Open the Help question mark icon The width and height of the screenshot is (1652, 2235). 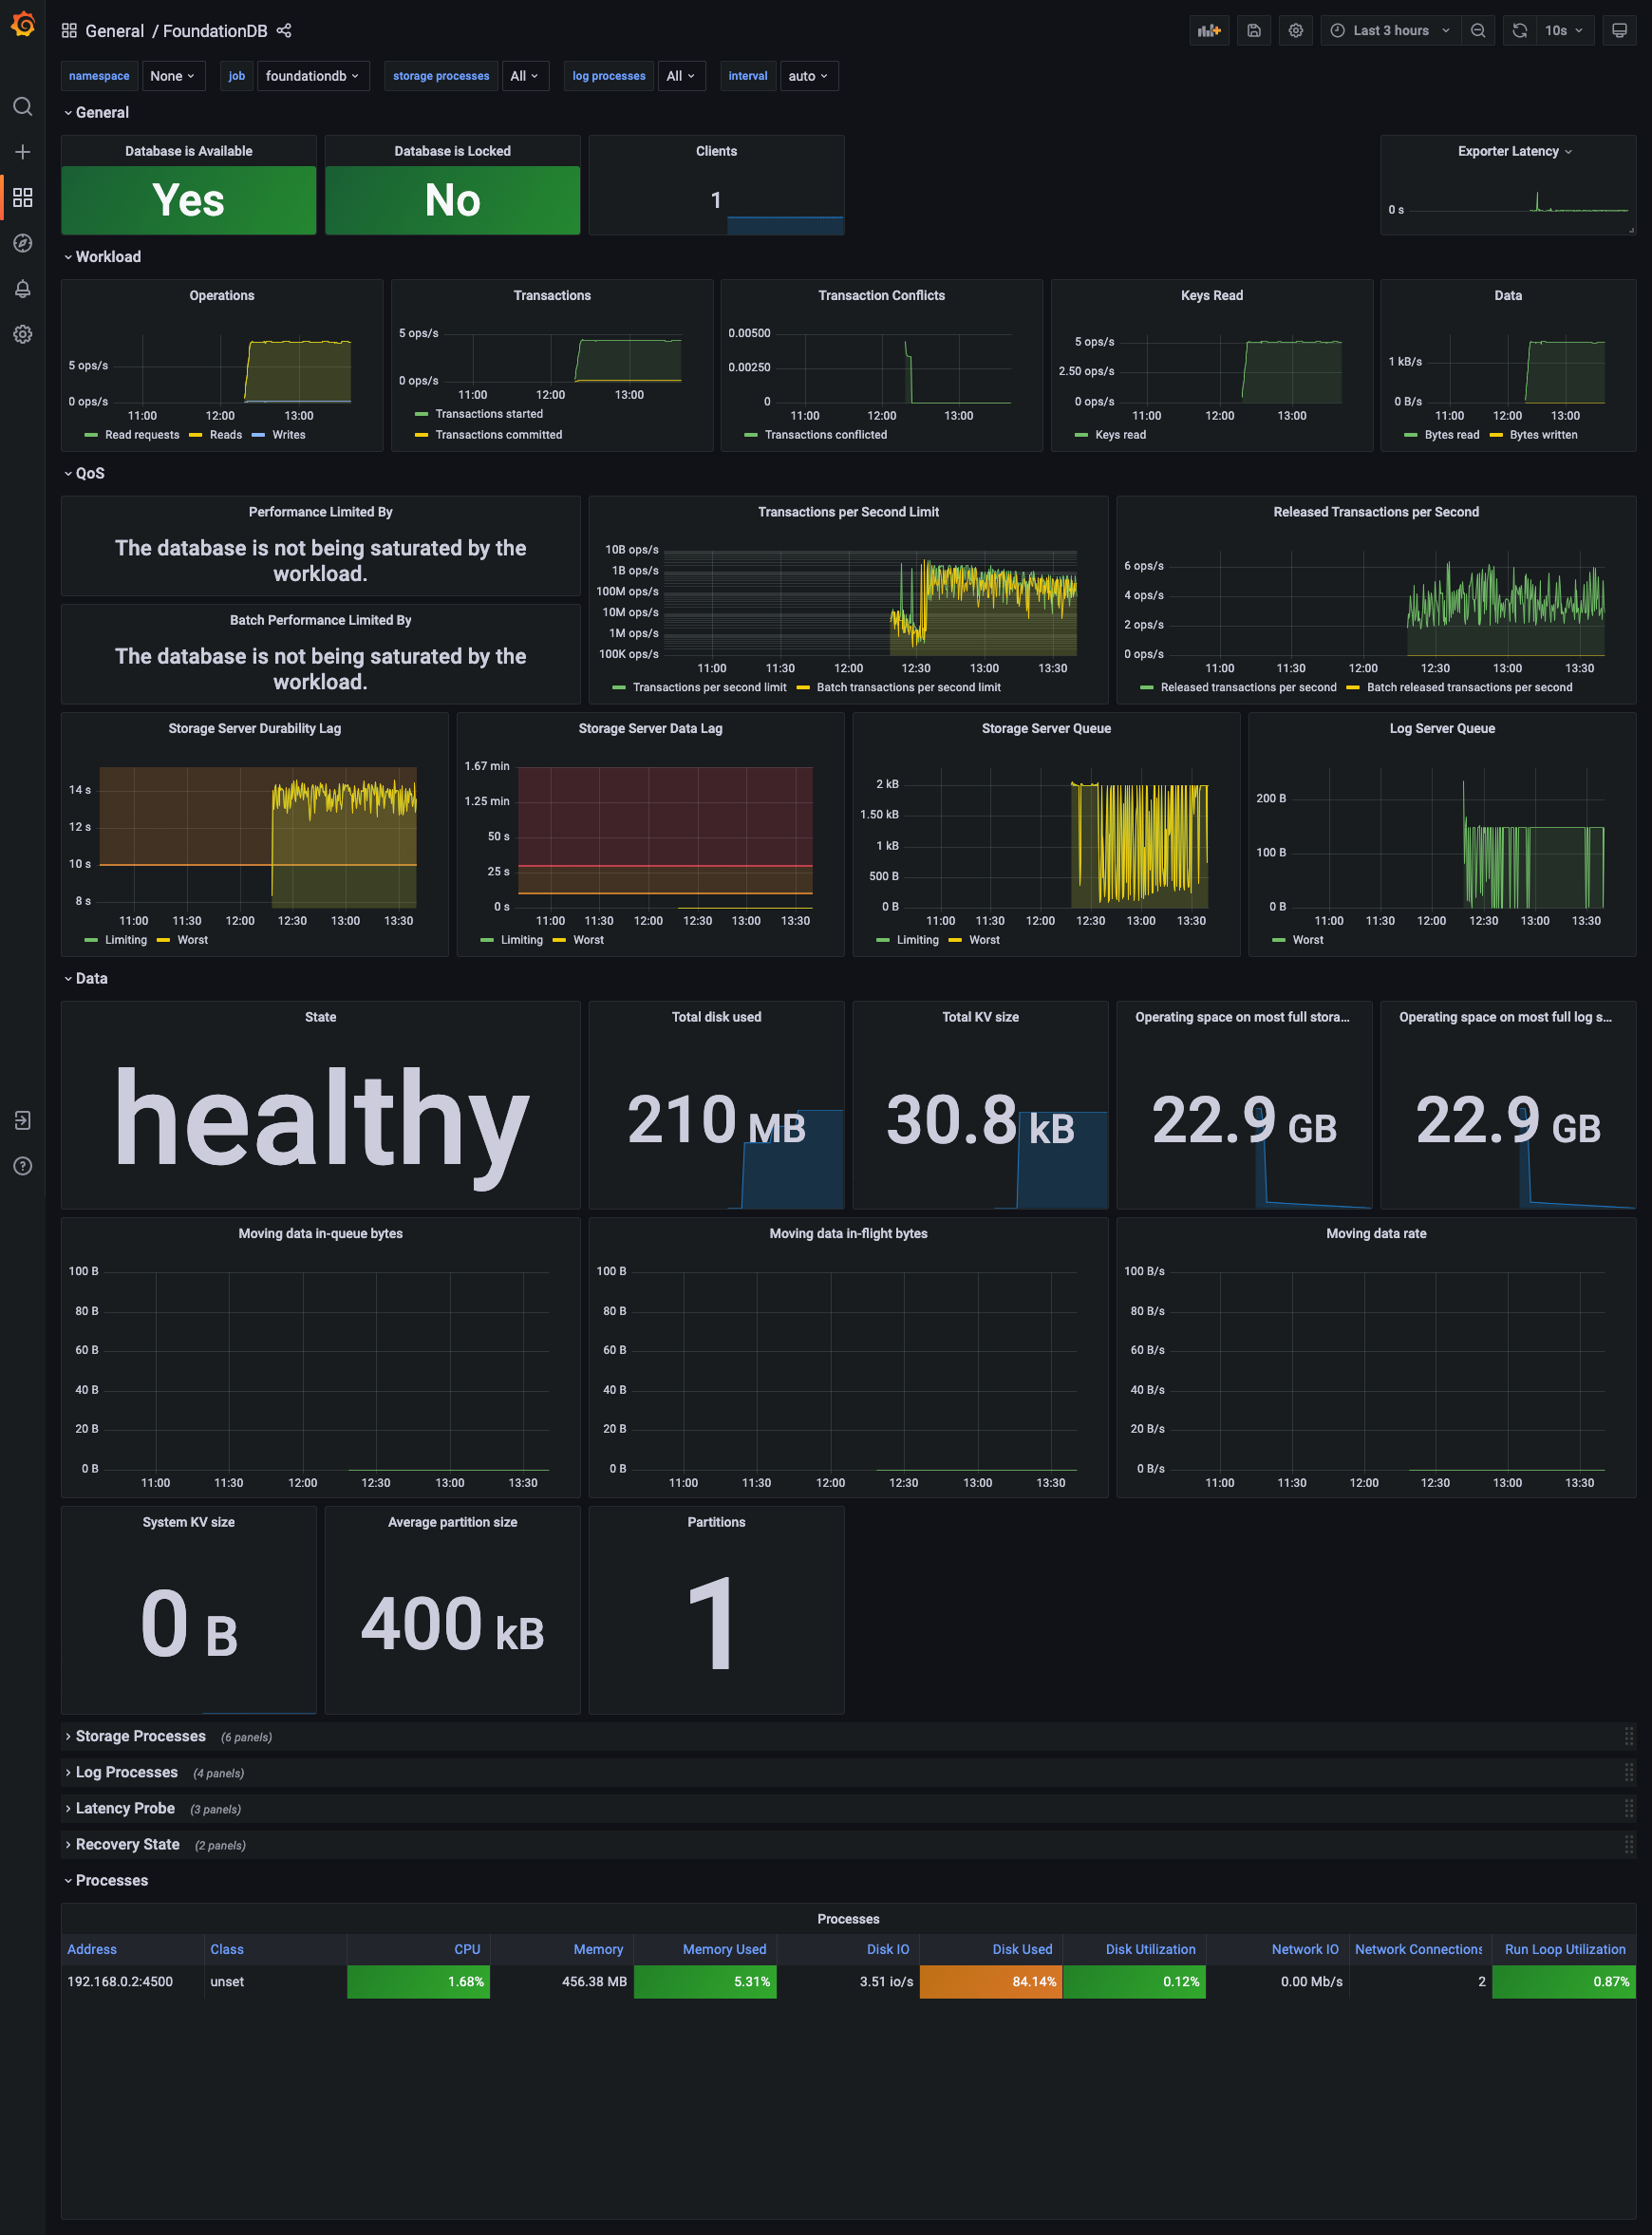(x=22, y=1166)
